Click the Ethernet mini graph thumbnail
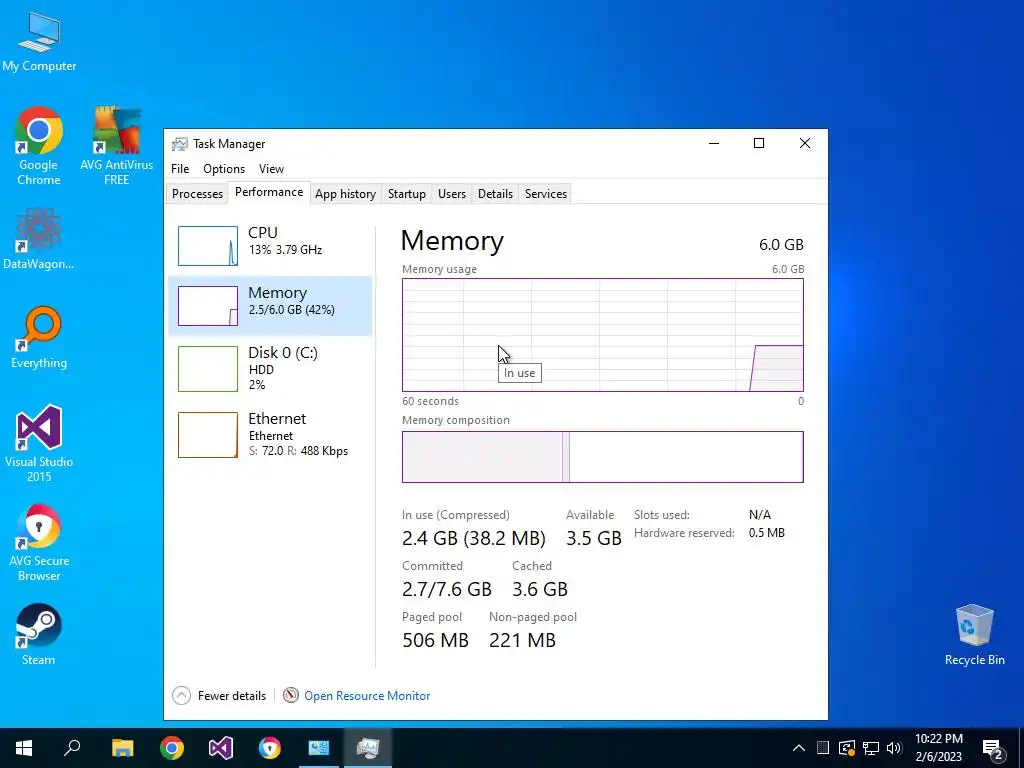 point(208,435)
